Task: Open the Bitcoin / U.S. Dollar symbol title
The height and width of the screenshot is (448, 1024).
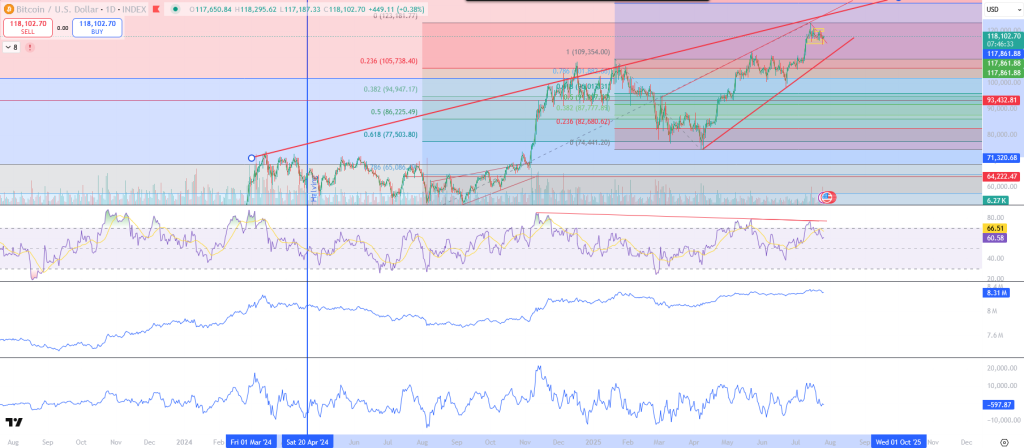Action: (x=57, y=9)
